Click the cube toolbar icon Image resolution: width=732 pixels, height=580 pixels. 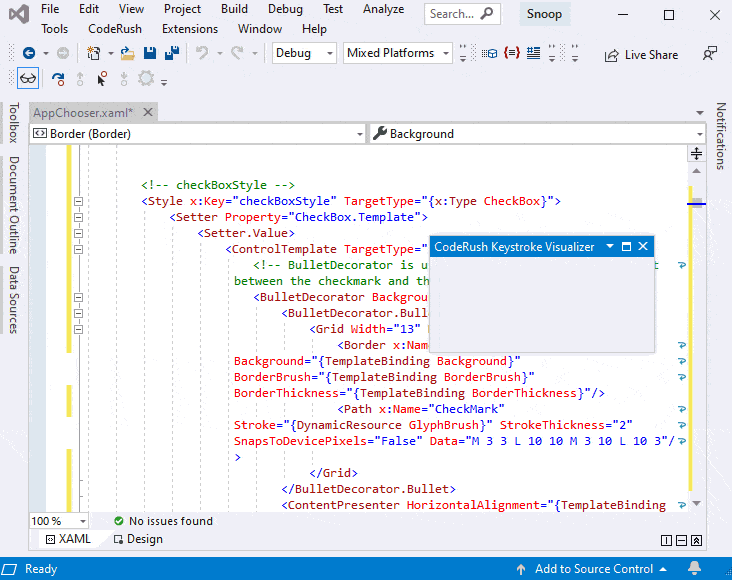pos(489,54)
